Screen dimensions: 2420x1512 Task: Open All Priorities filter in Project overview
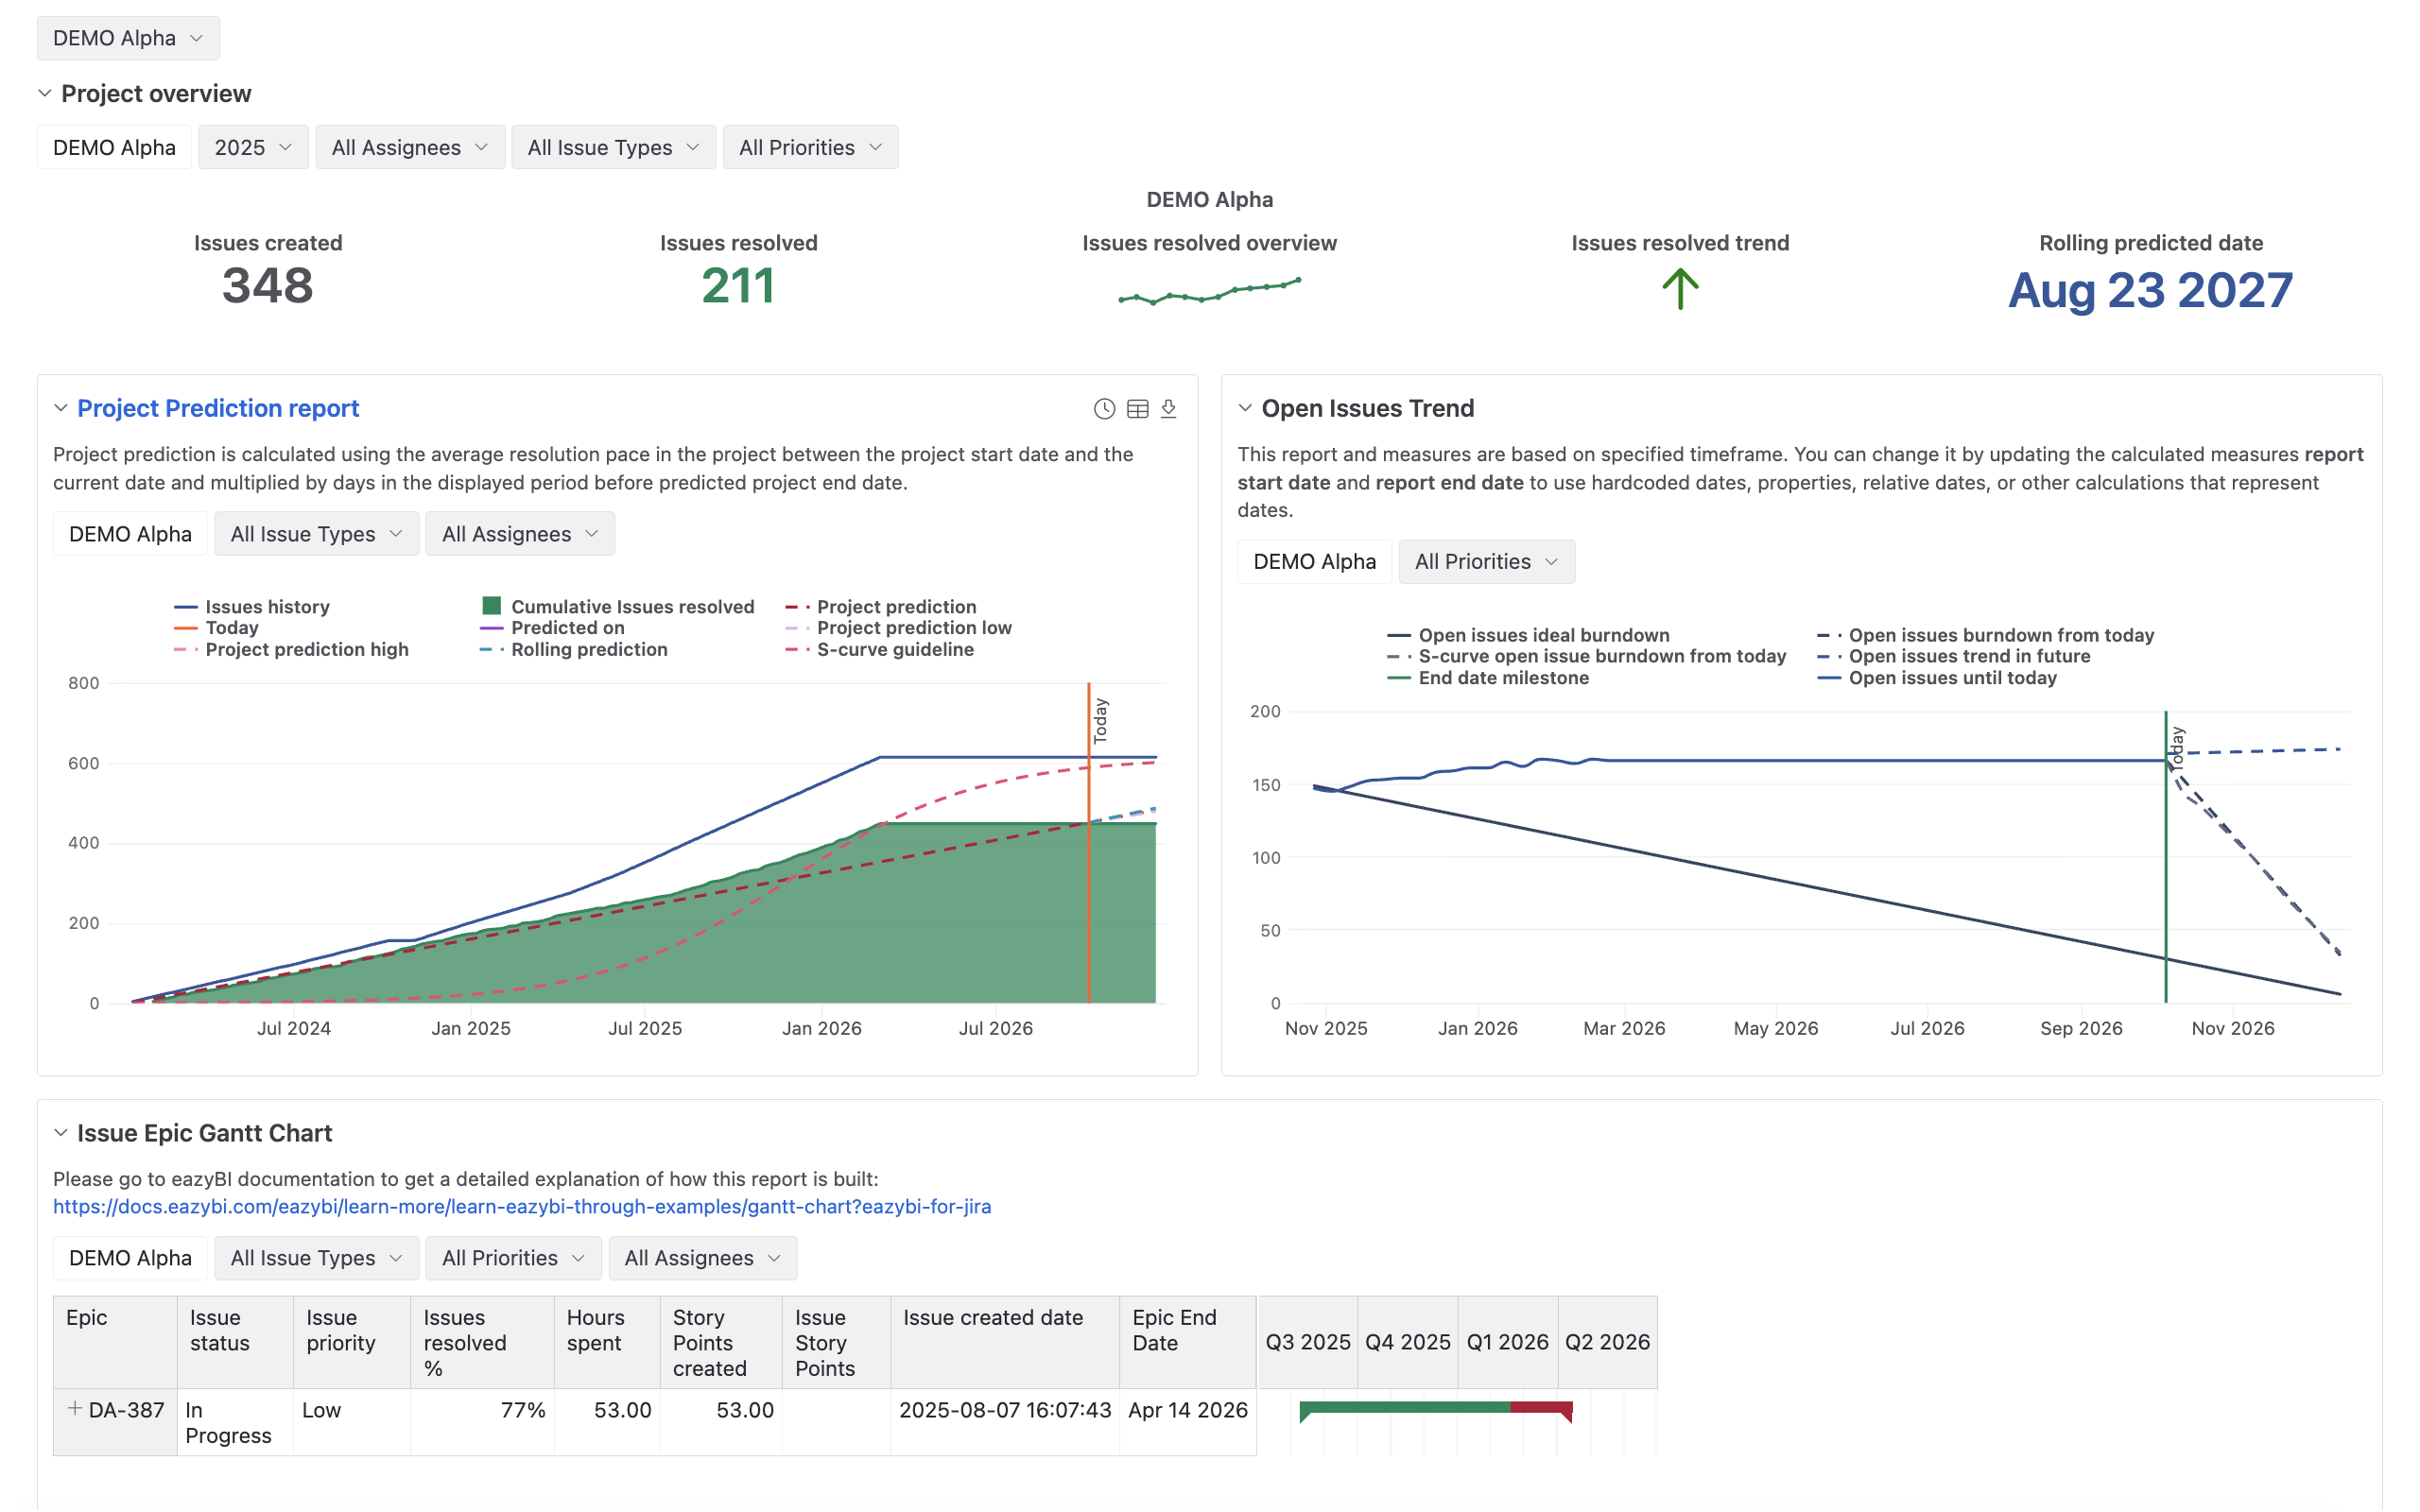(810, 147)
